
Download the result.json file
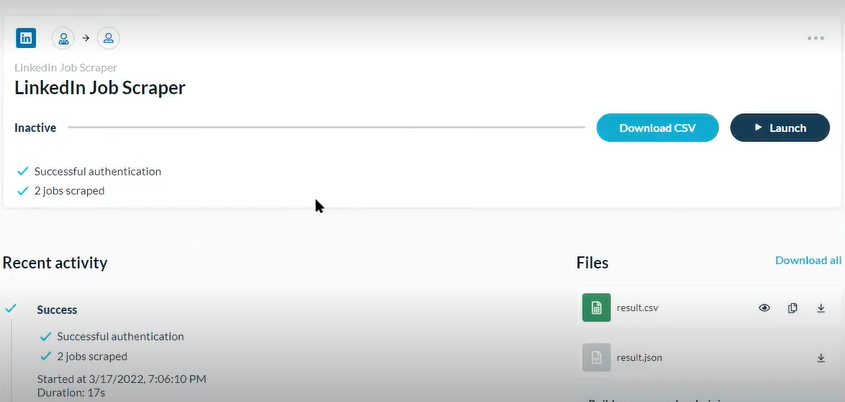(x=821, y=358)
